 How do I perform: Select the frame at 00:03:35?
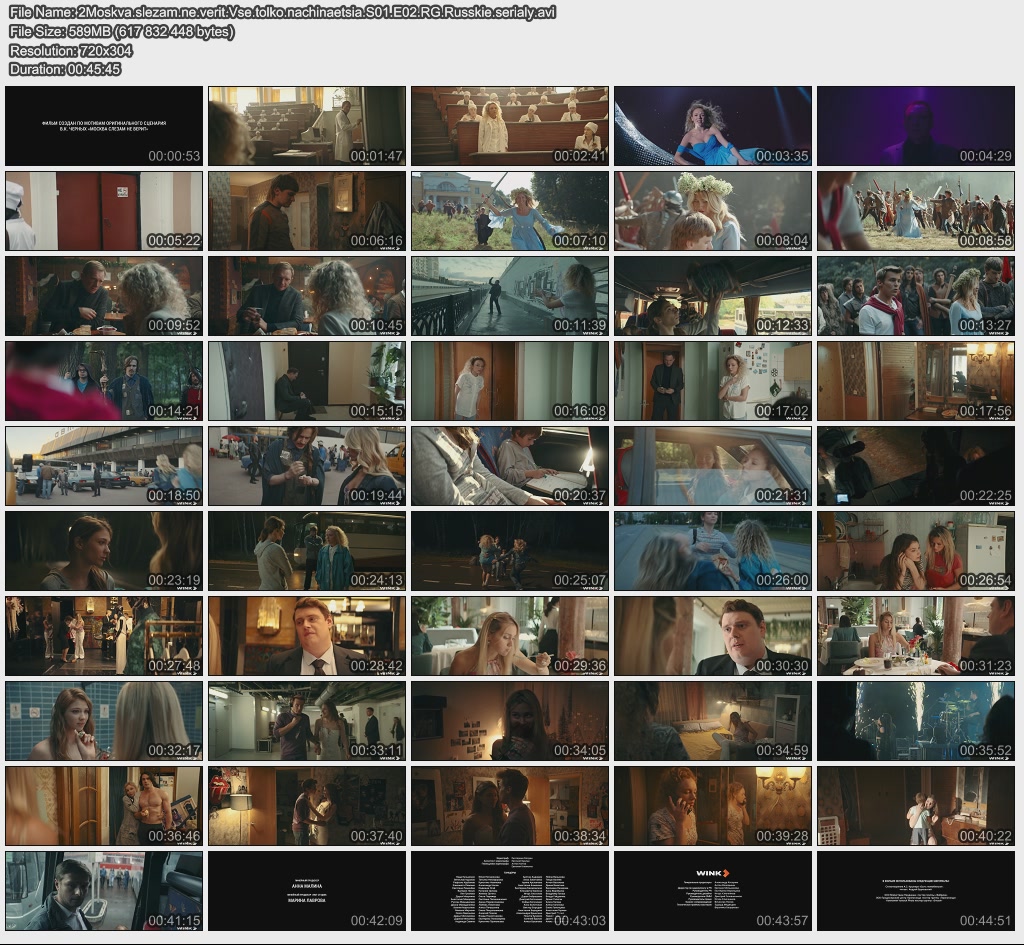click(712, 126)
